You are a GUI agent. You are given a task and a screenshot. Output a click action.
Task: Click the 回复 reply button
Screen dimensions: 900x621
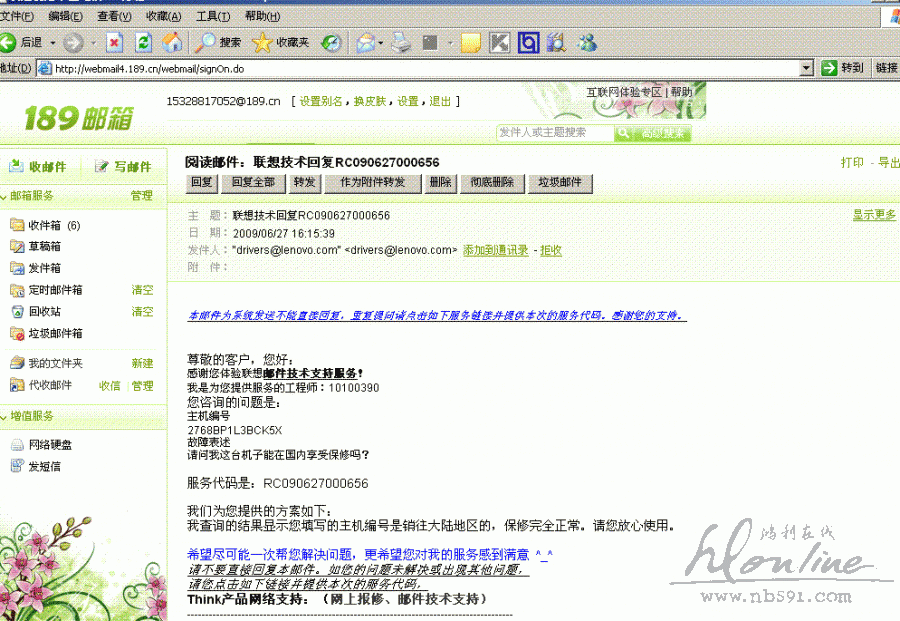click(202, 183)
